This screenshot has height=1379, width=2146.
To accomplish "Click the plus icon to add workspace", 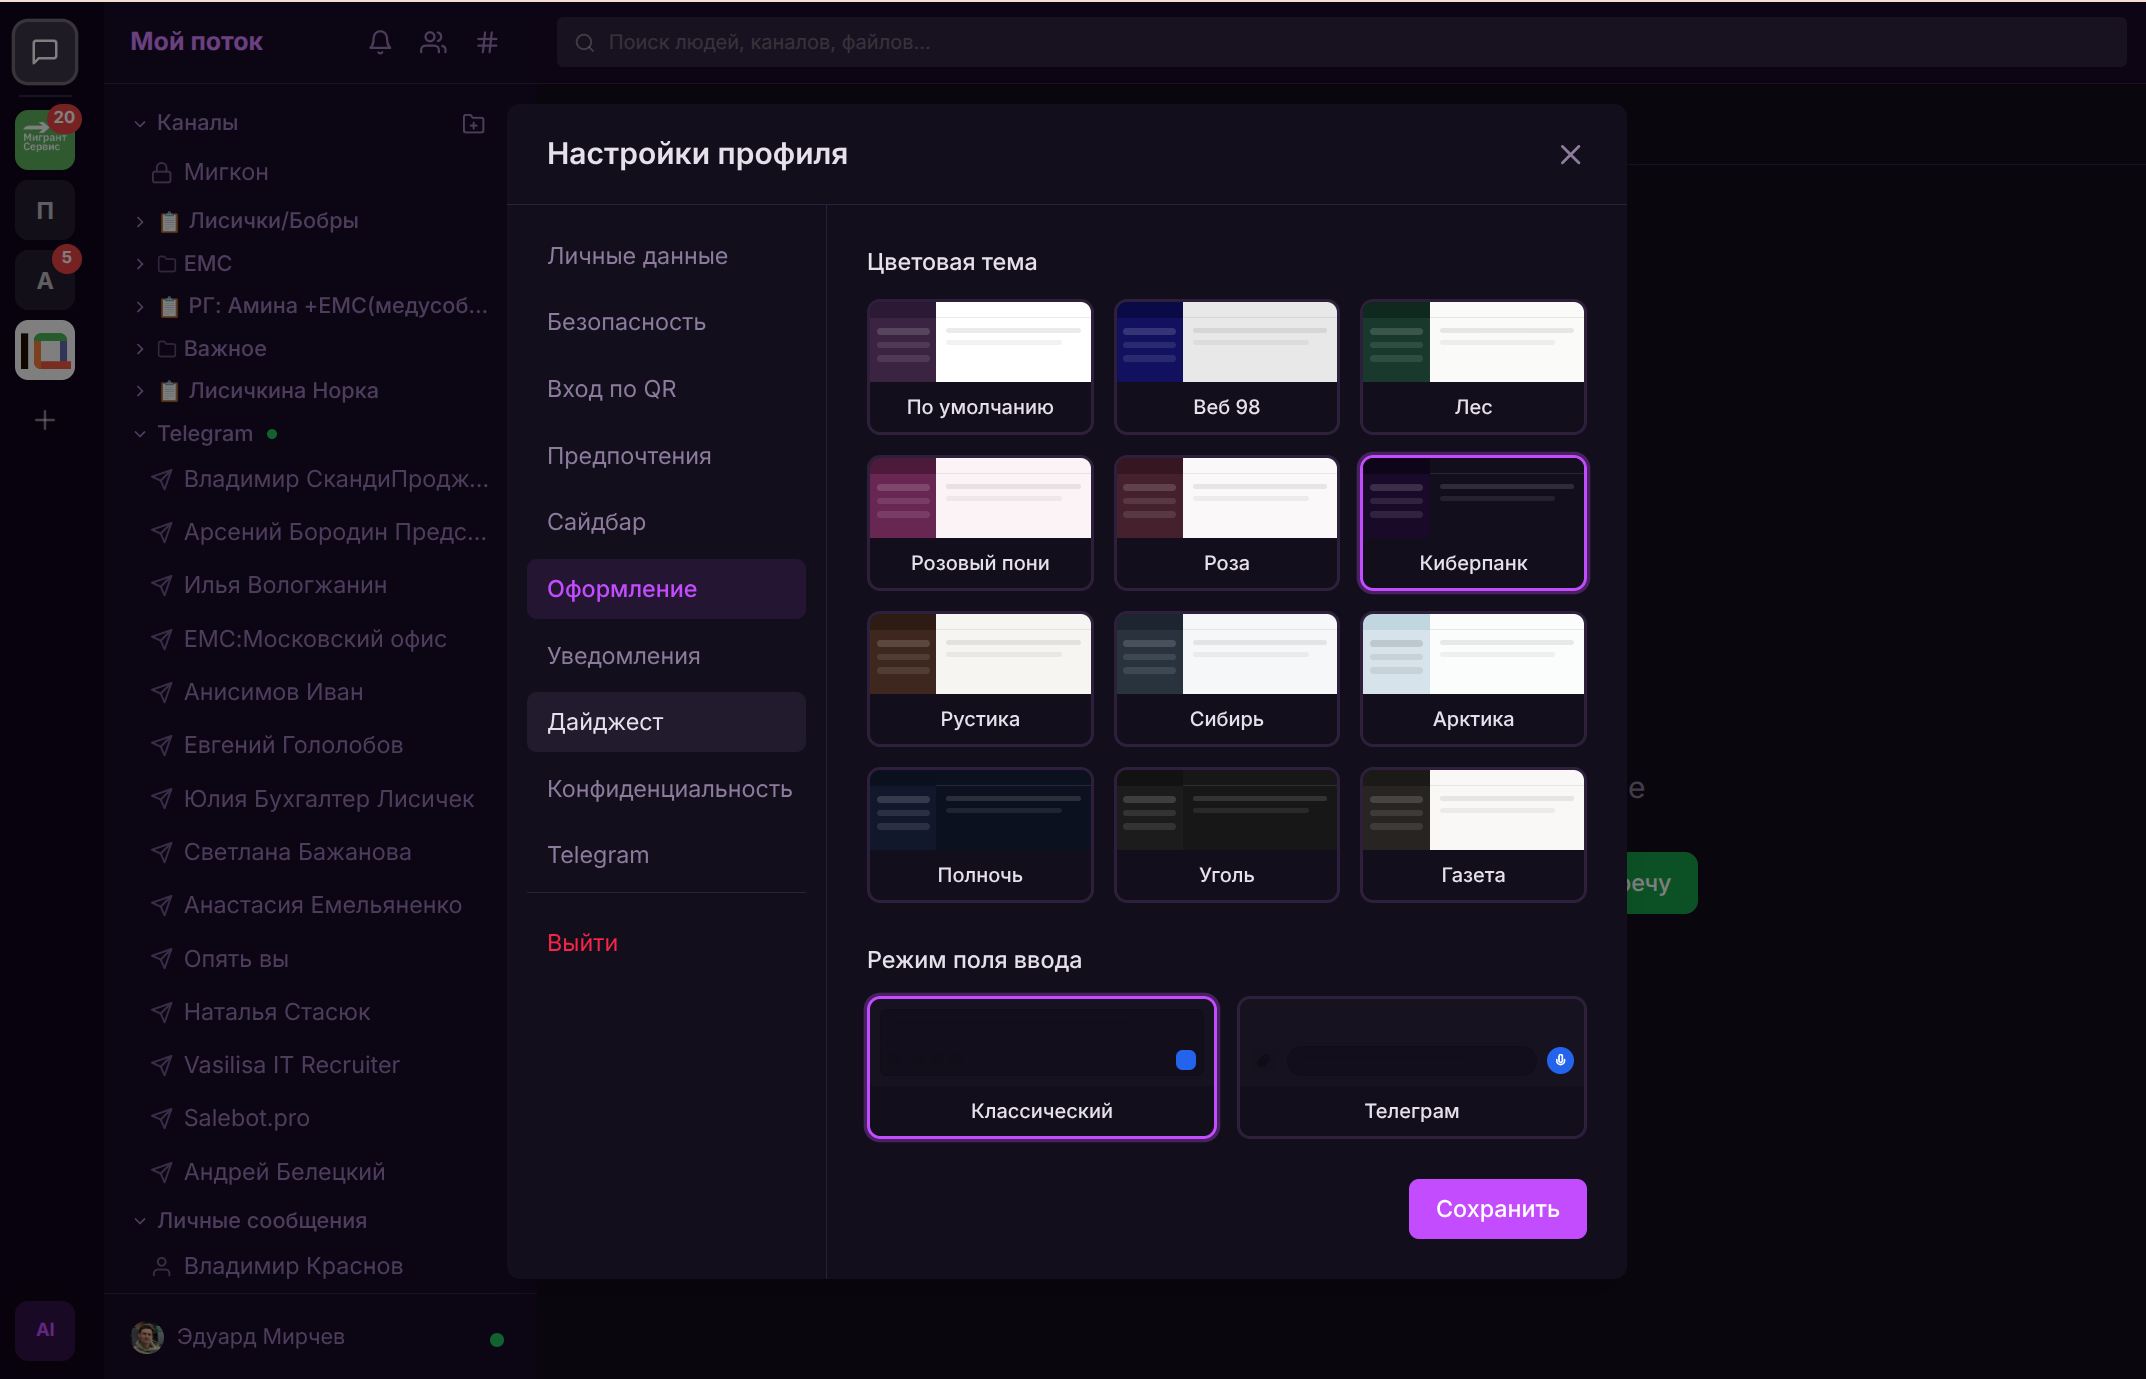I will pos(45,420).
